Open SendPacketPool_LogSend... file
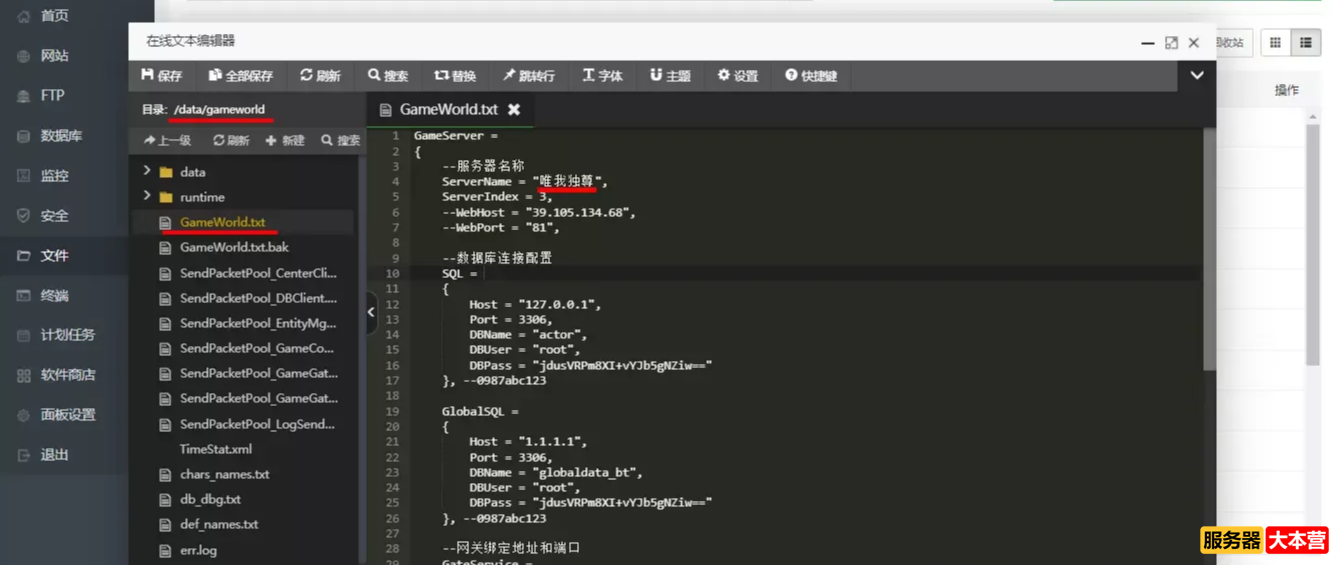This screenshot has width=1334, height=565. tap(257, 424)
